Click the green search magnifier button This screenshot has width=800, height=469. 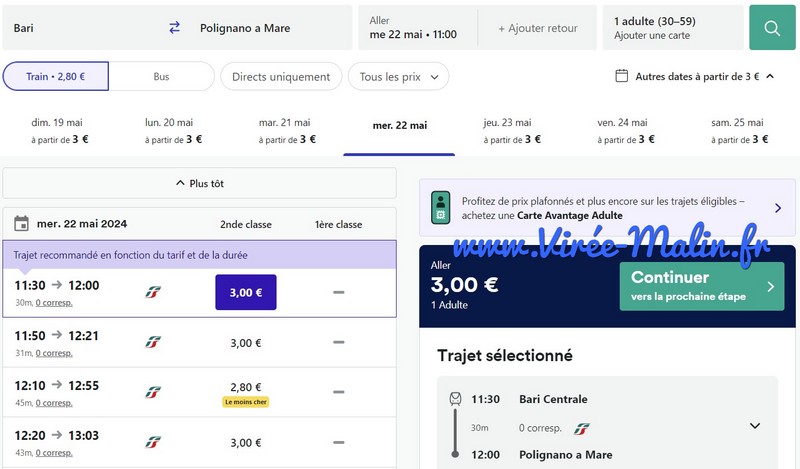(x=772, y=28)
